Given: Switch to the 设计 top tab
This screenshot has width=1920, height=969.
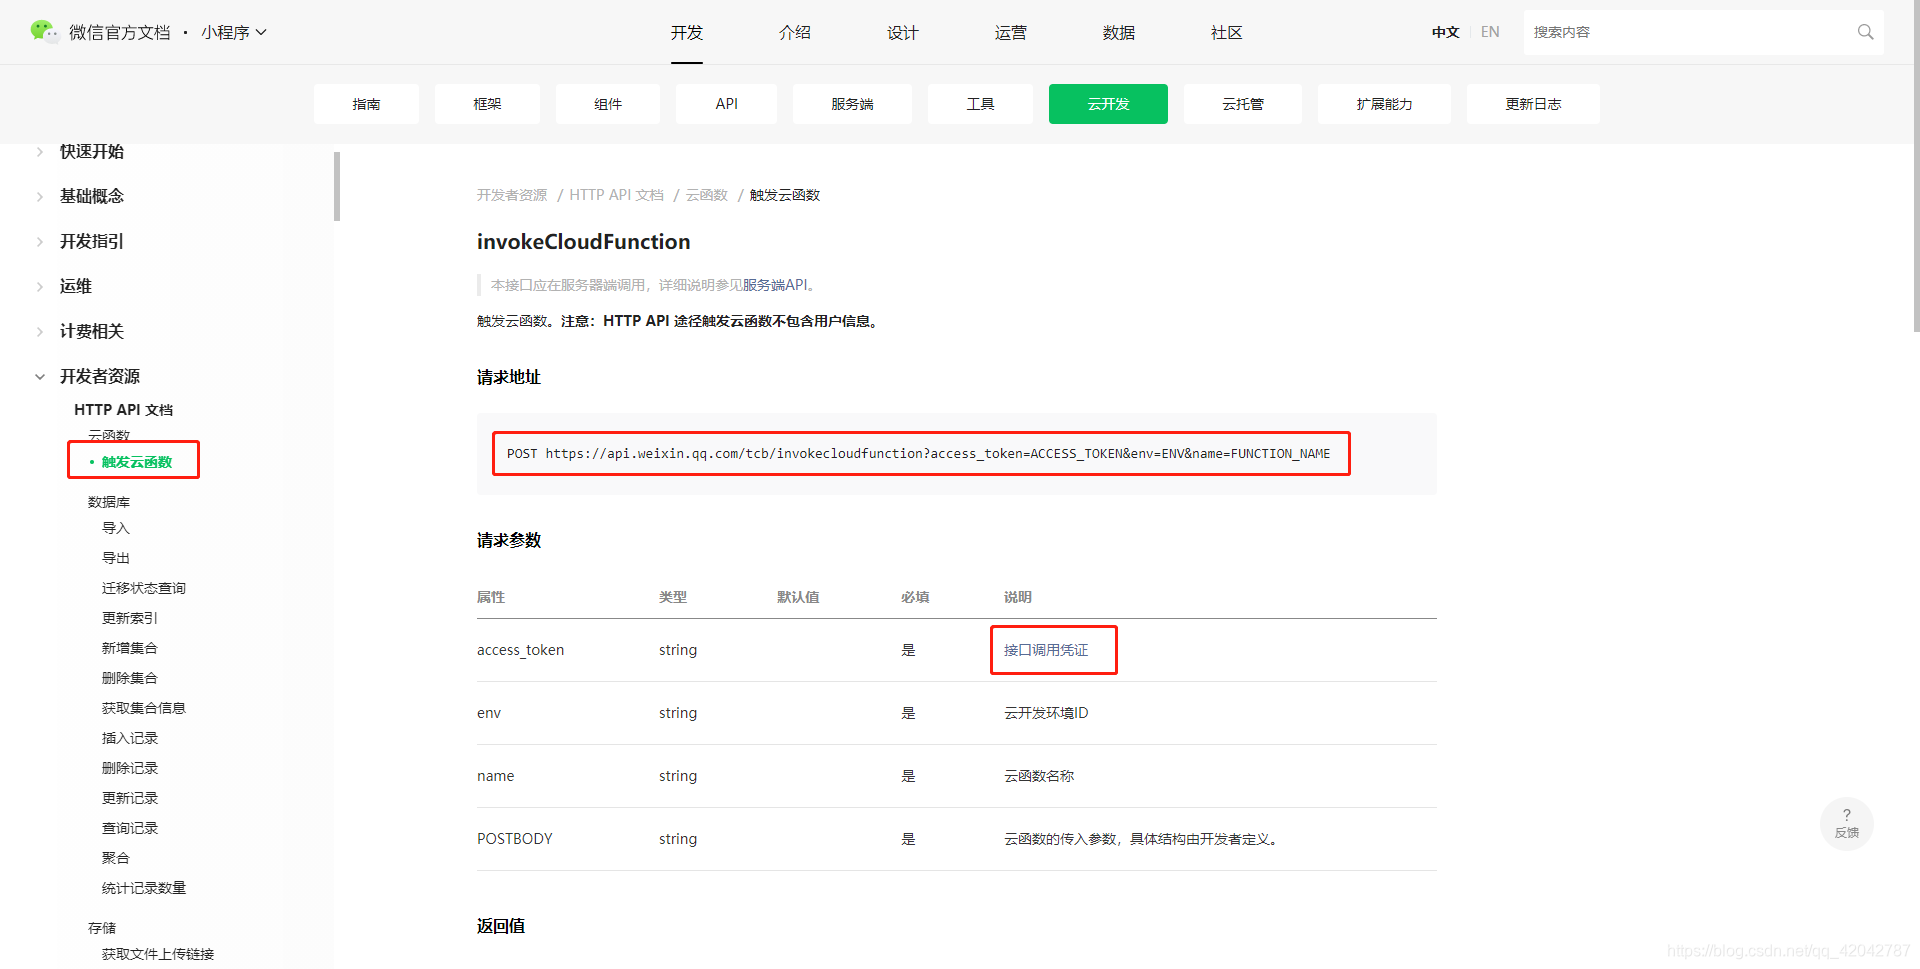Looking at the screenshot, I should coord(903,32).
